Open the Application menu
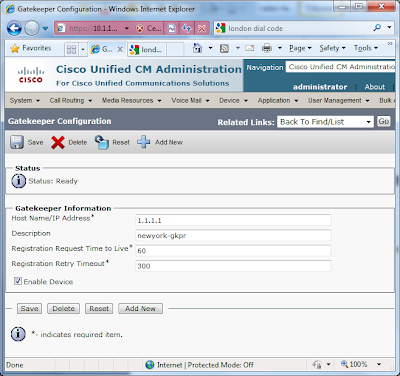This screenshot has width=400, height=376. (277, 100)
